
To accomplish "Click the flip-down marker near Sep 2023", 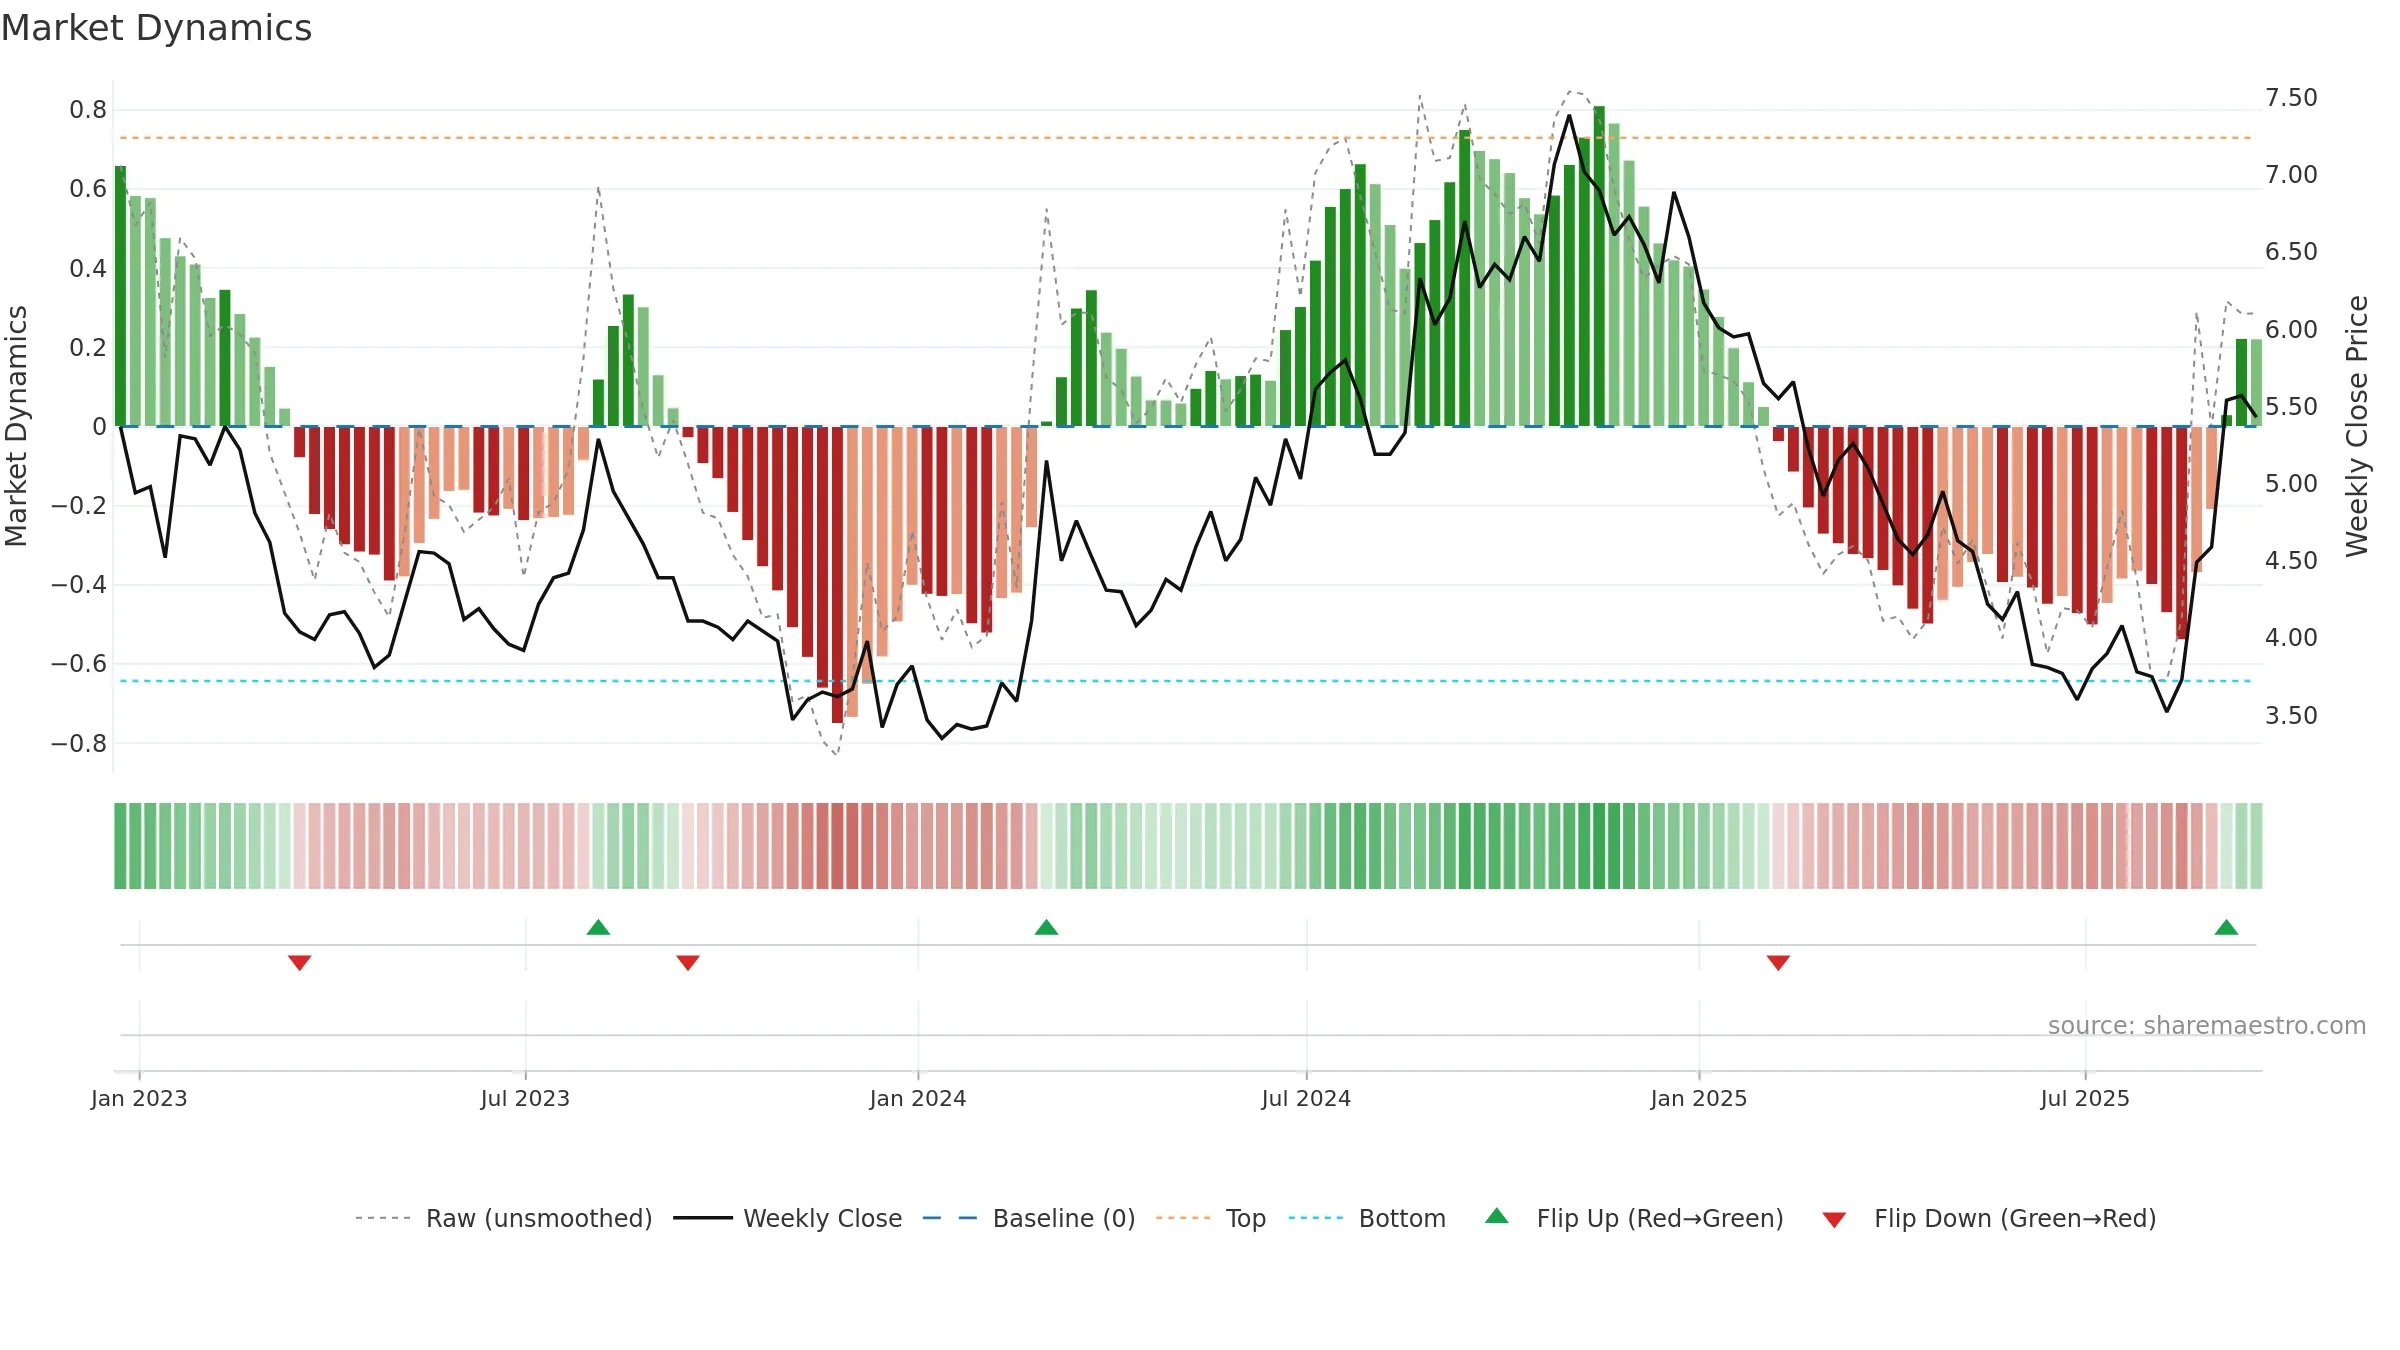I will pyautogui.click(x=688, y=962).
